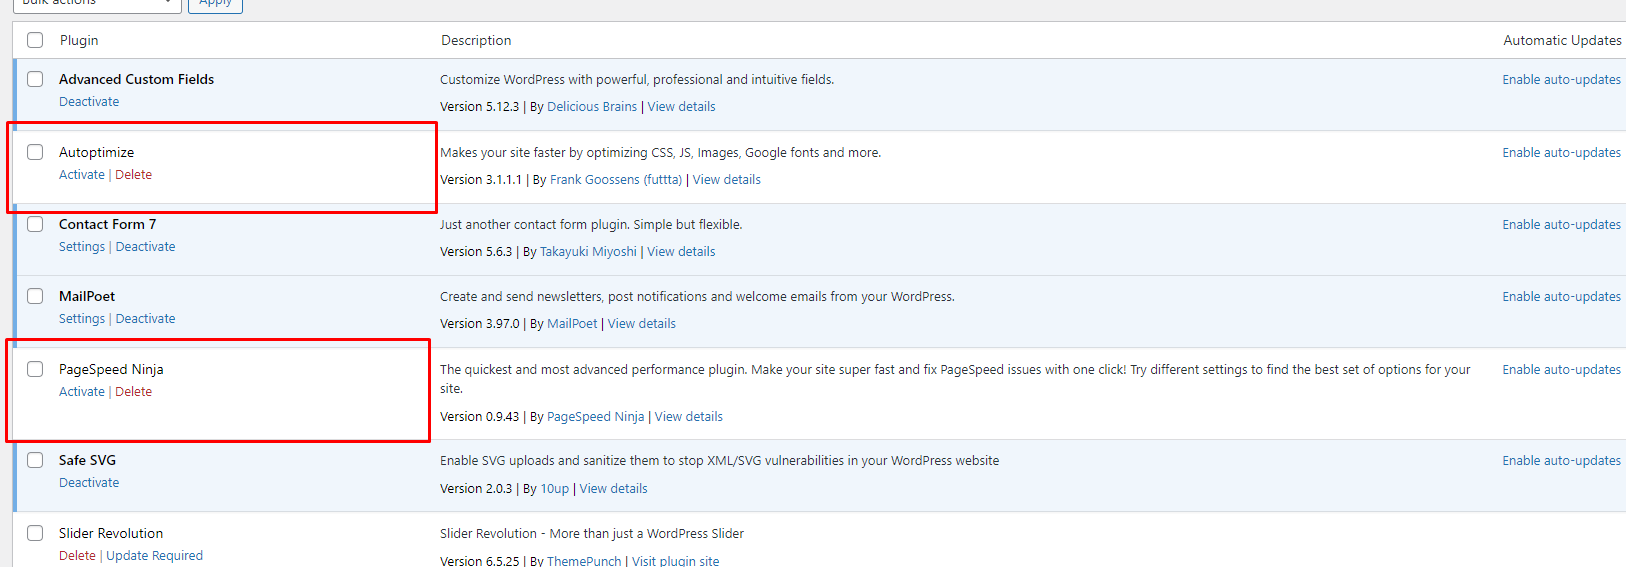The width and height of the screenshot is (1626, 567).
Task: Open the Bulk actions dropdown
Action: (x=97, y=4)
